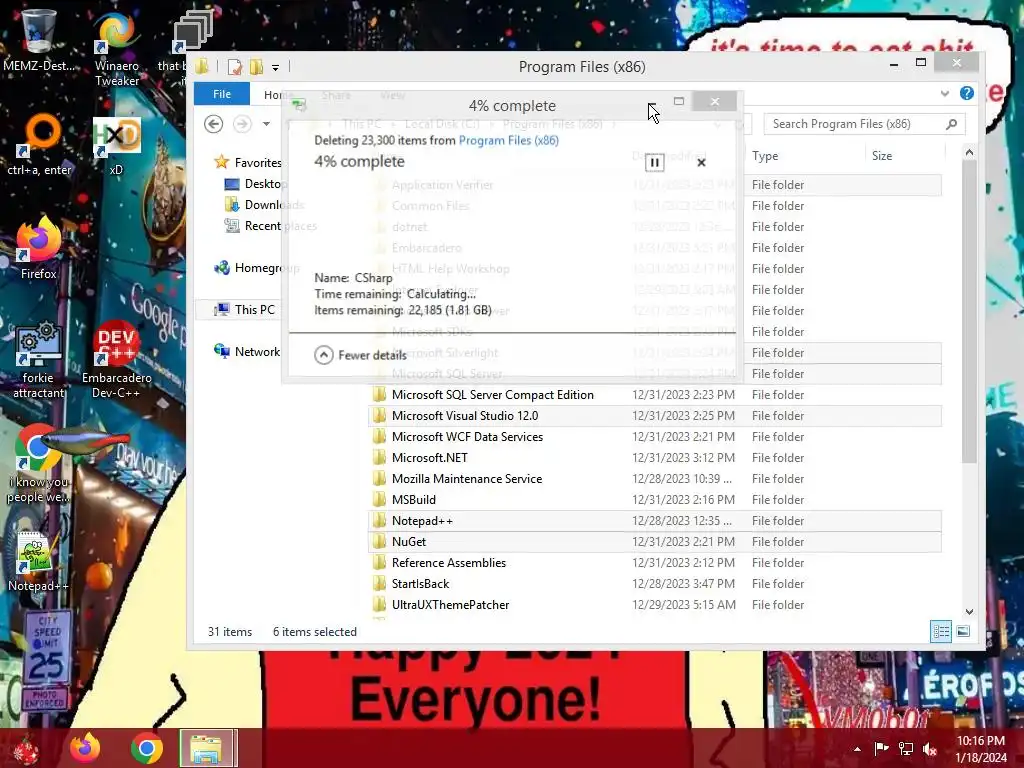Click the taskbar clock showing 10:16 PM
This screenshot has height=768, width=1024.
pos(981,749)
